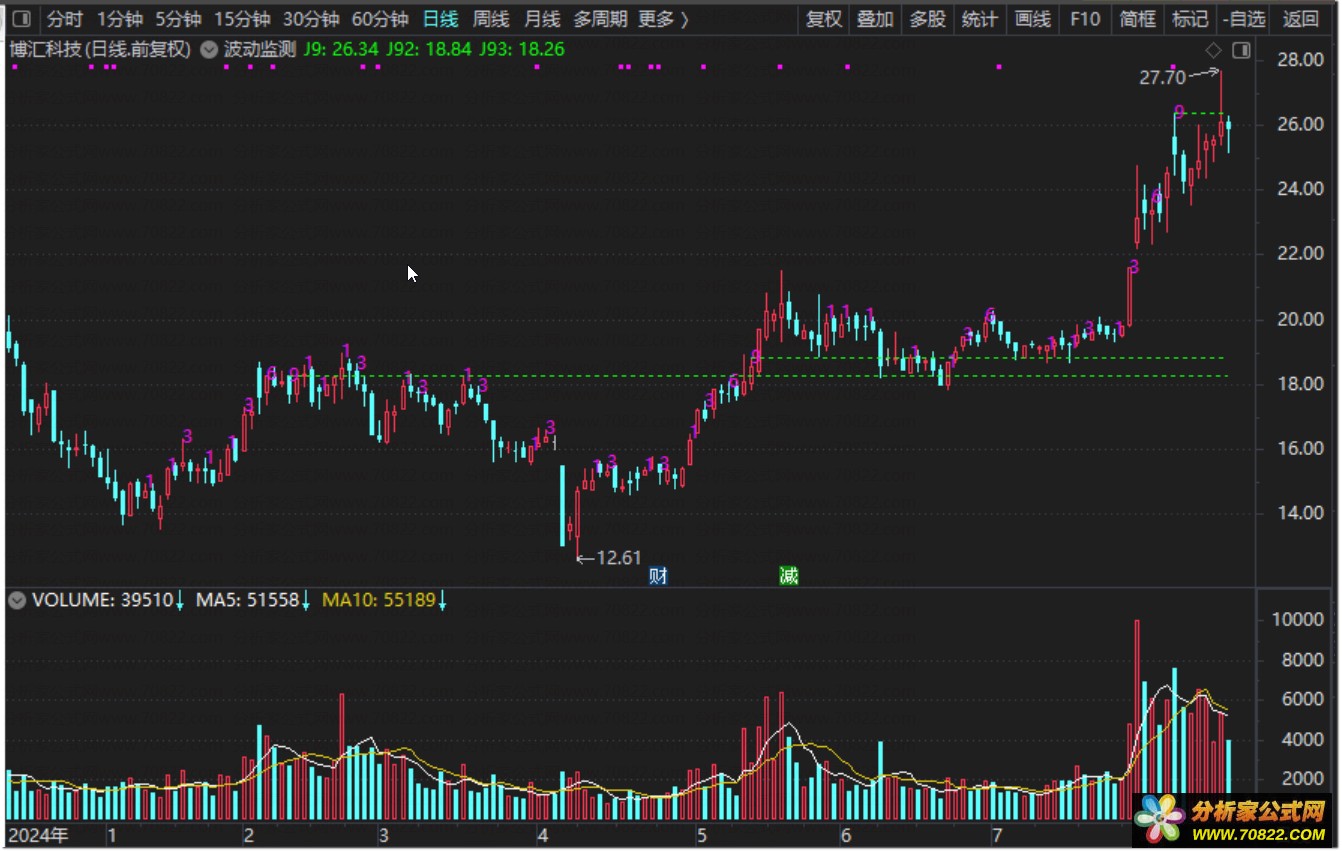This screenshot has width=1342, height=851.
Task: Open the 多股 multi-stock view
Action: coord(927,19)
